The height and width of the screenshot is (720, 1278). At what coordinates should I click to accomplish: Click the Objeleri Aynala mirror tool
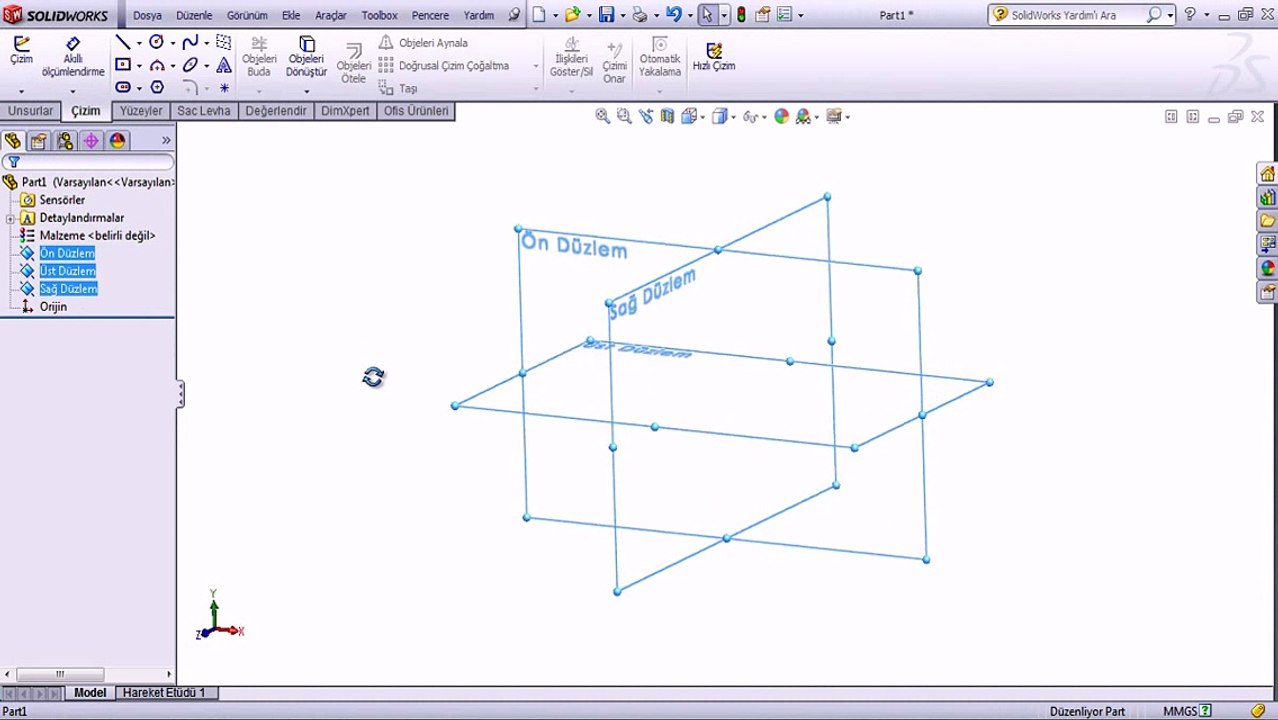[423, 43]
